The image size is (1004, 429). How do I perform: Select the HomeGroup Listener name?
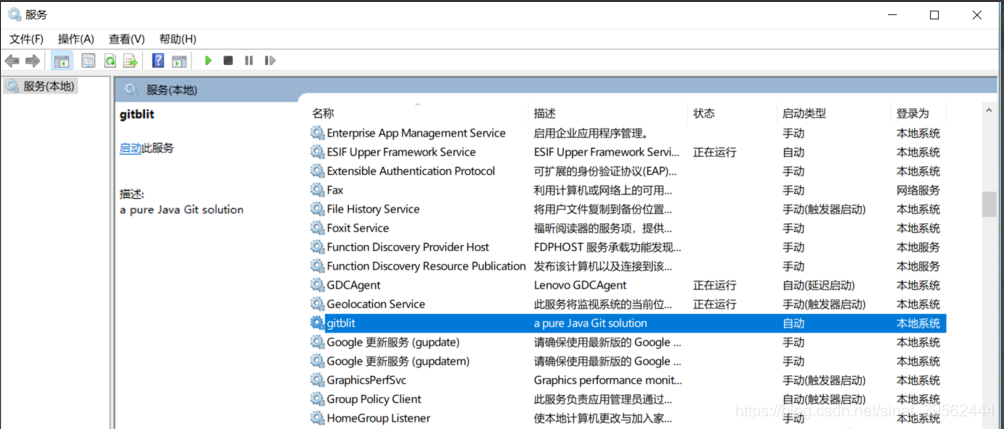[x=378, y=418]
